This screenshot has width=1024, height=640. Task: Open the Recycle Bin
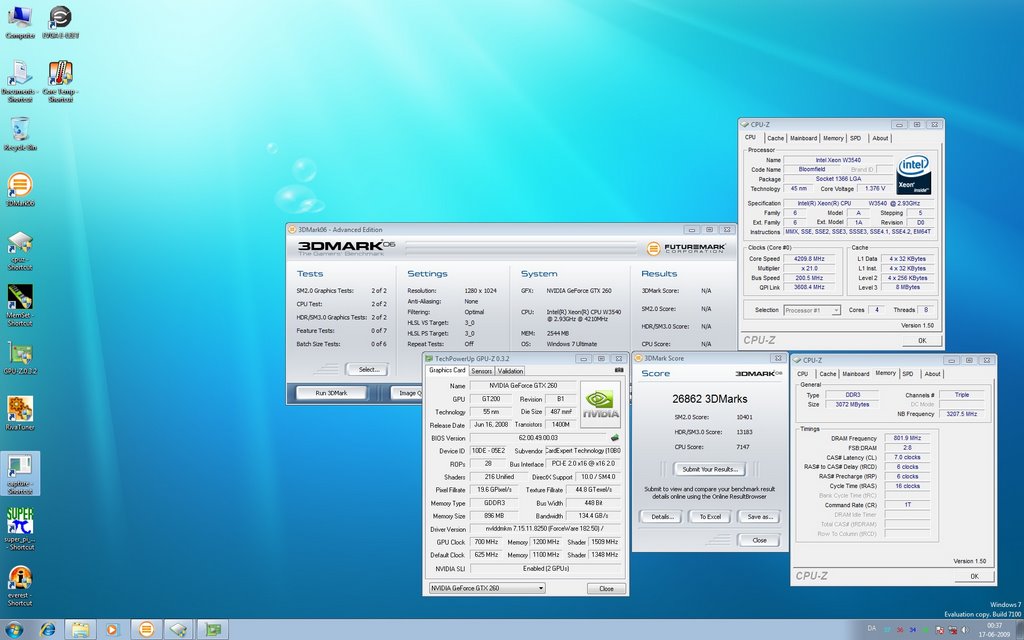(x=20, y=134)
